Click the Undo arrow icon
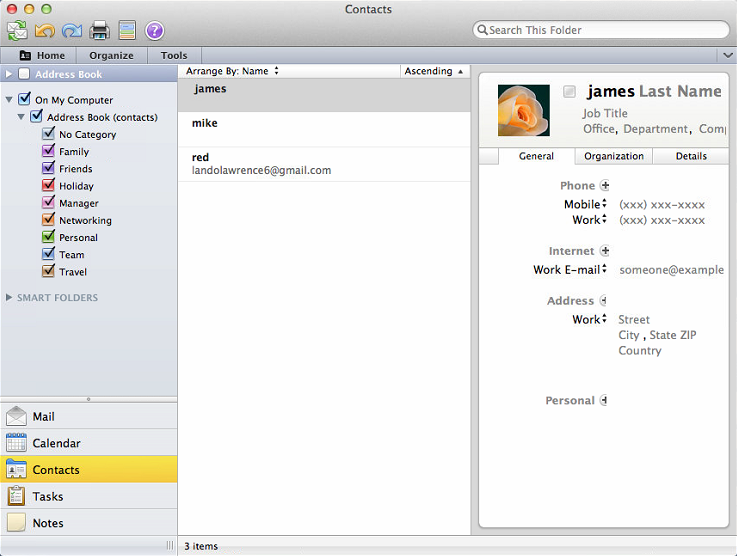737x556 pixels. click(45, 31)
